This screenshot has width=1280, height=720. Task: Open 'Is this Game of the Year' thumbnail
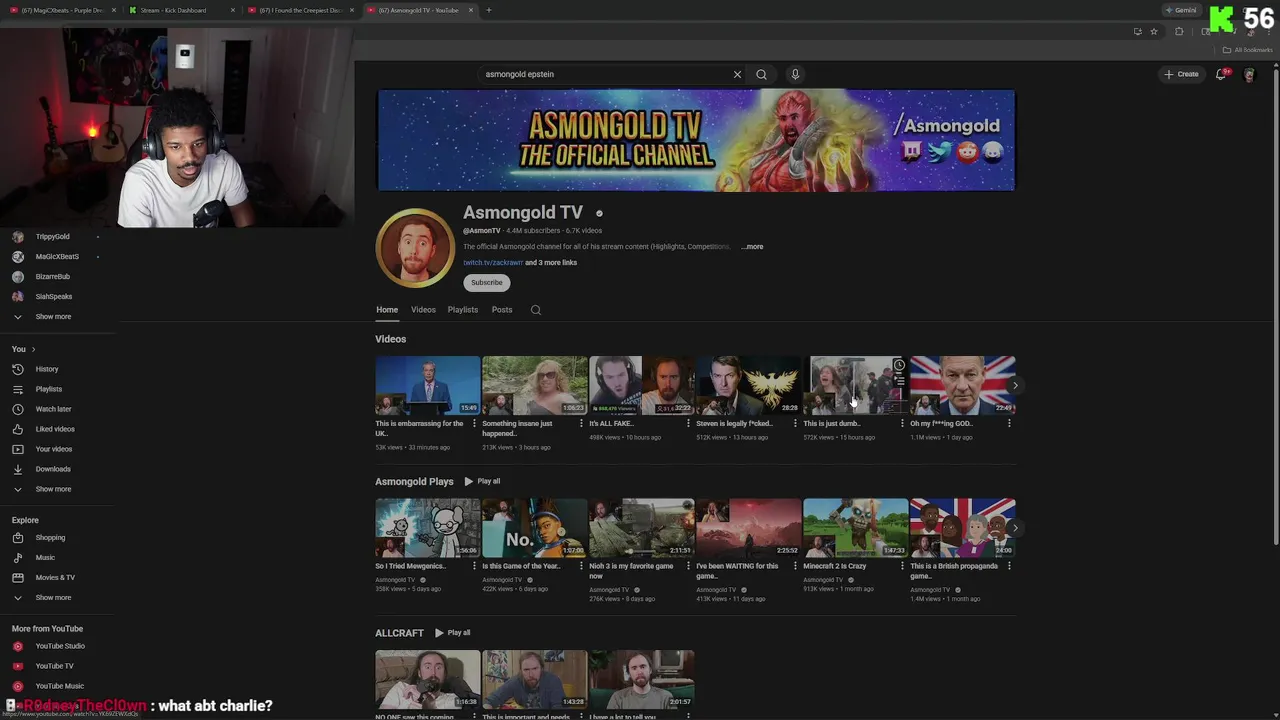tap(534, 527)
